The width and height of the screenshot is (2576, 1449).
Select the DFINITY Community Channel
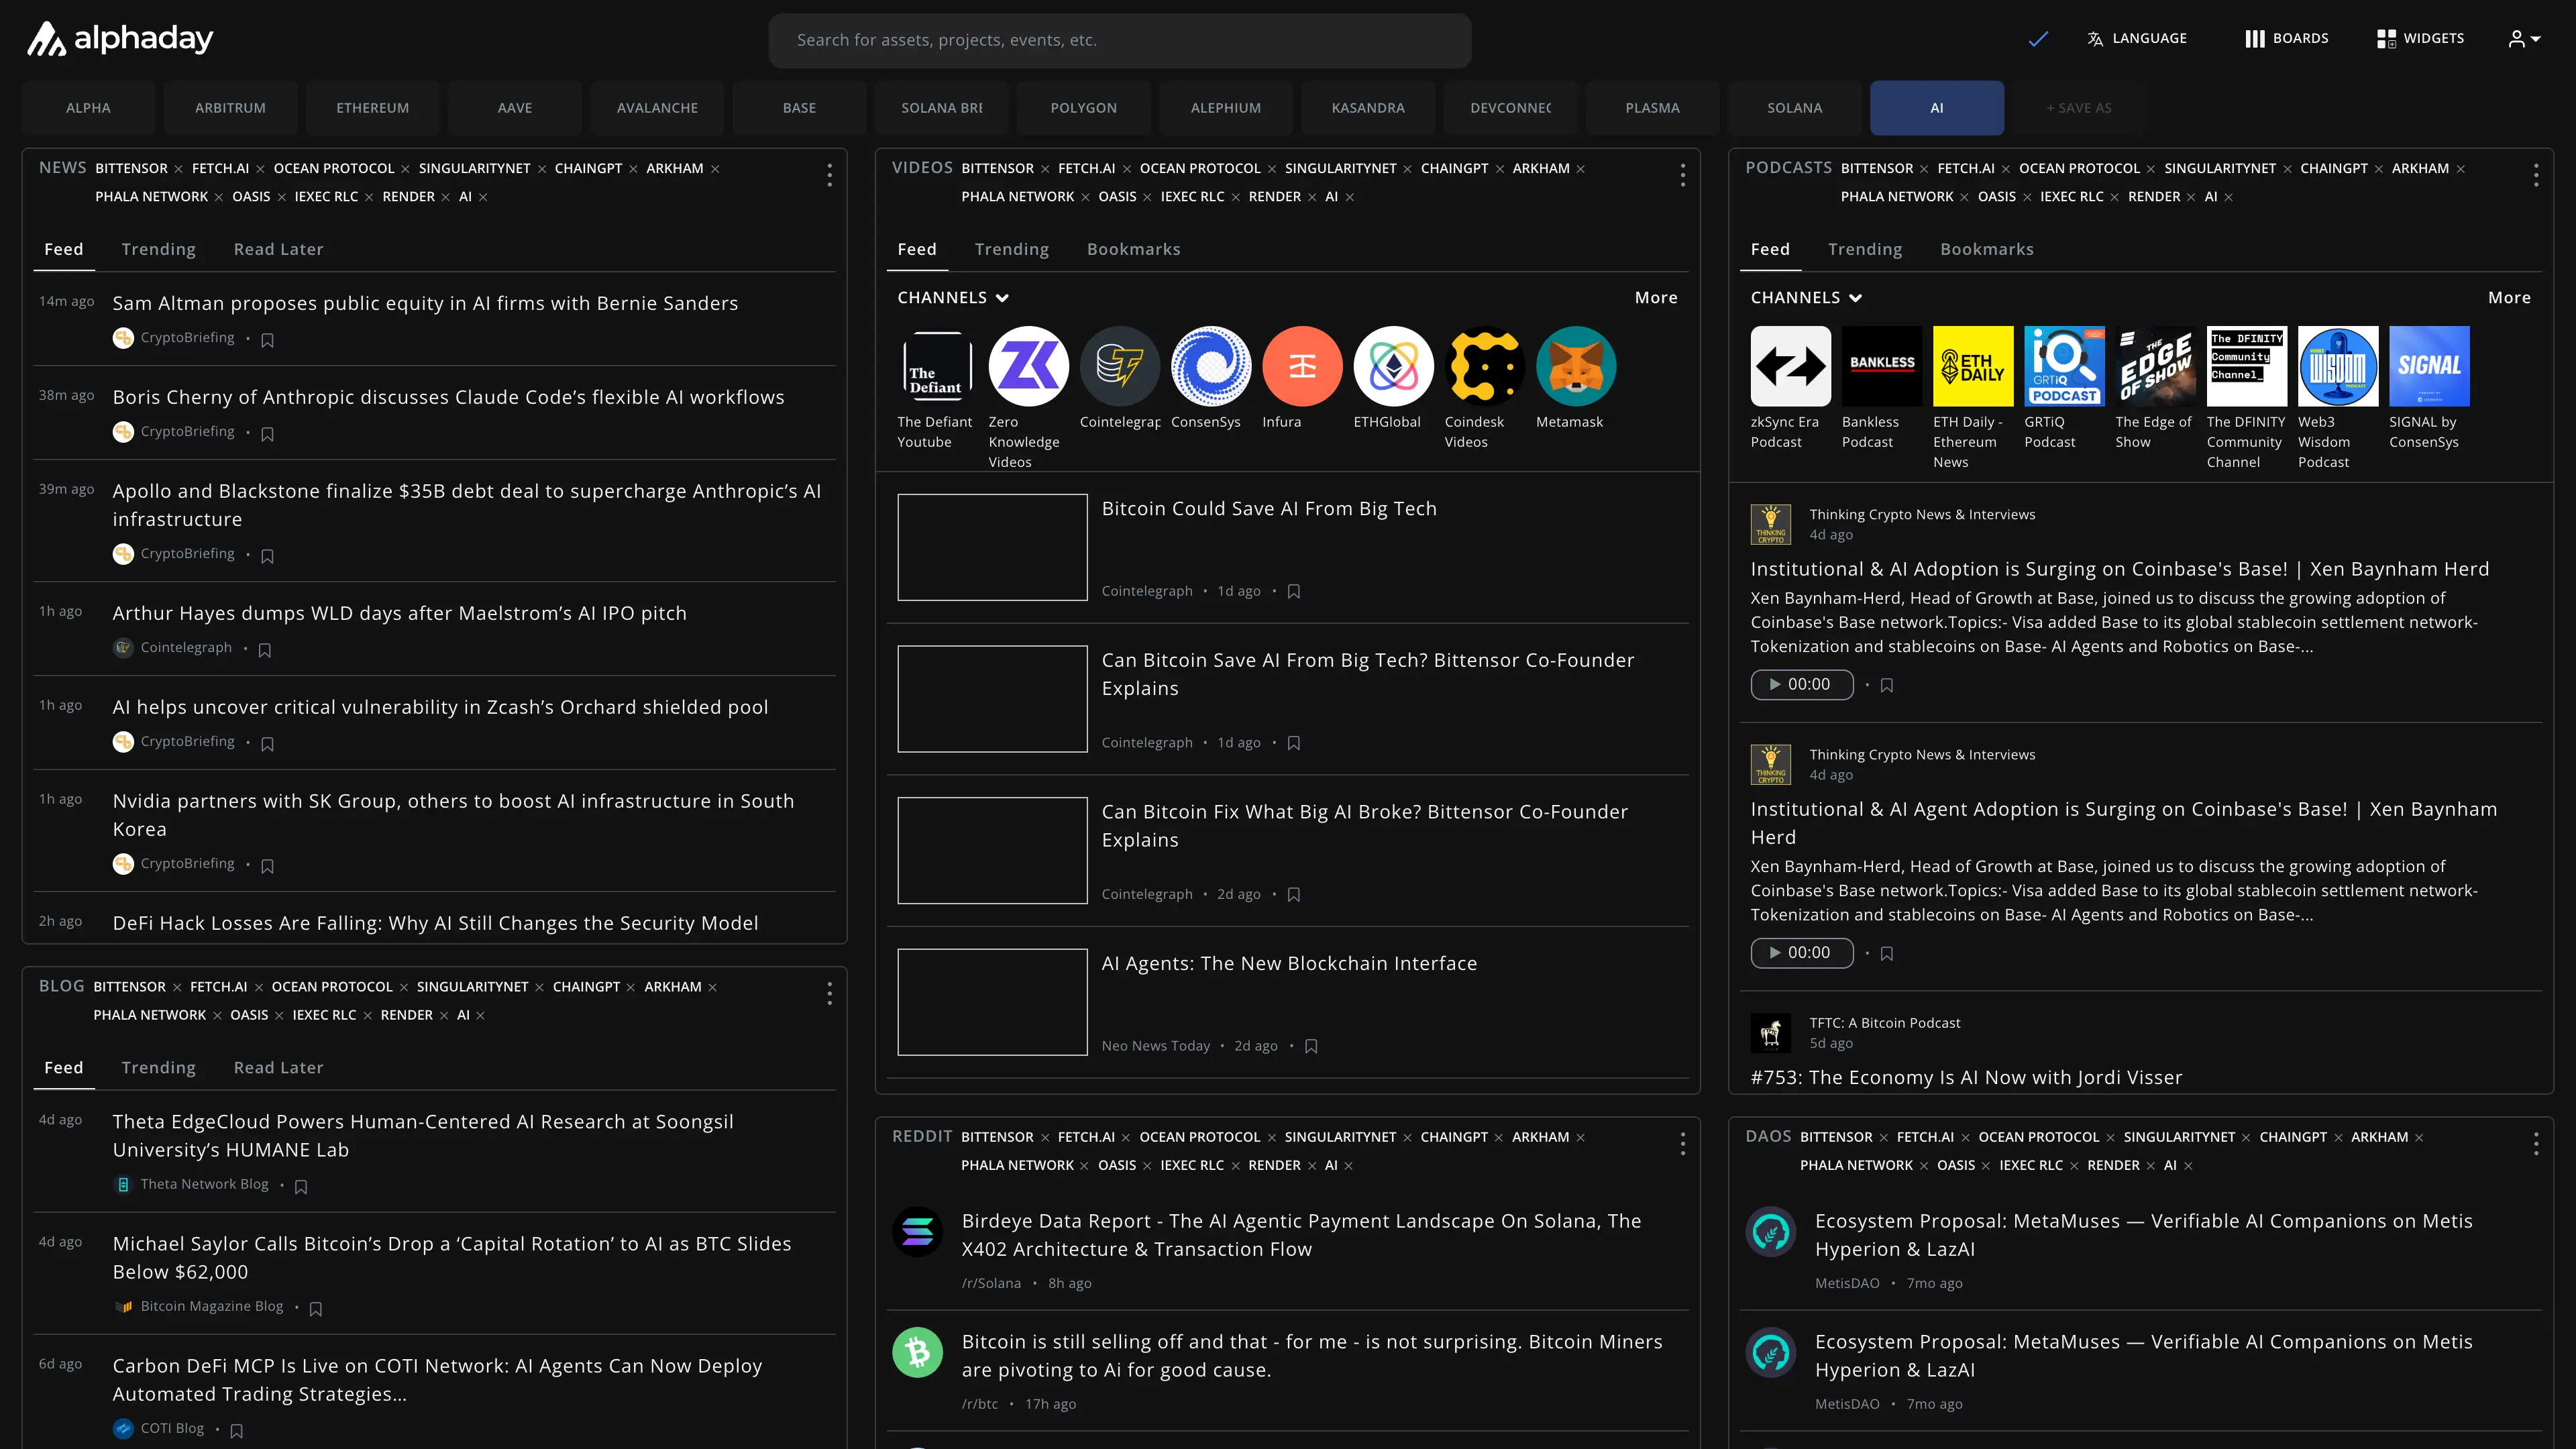pyautogui.click(x=2246, y=366)
